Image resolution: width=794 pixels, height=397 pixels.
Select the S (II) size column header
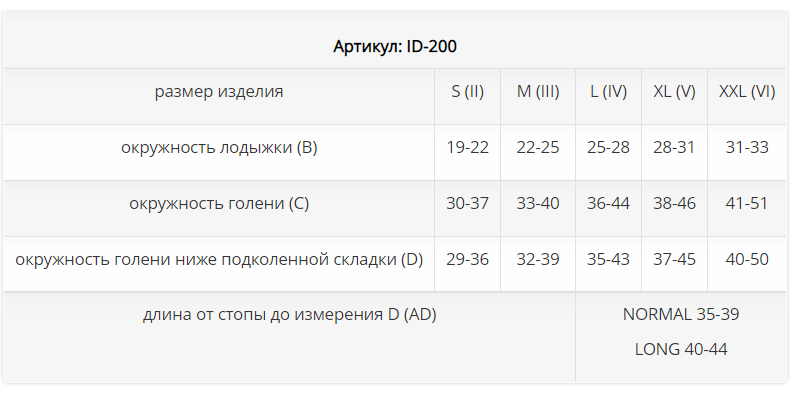[x=467, y=92]
